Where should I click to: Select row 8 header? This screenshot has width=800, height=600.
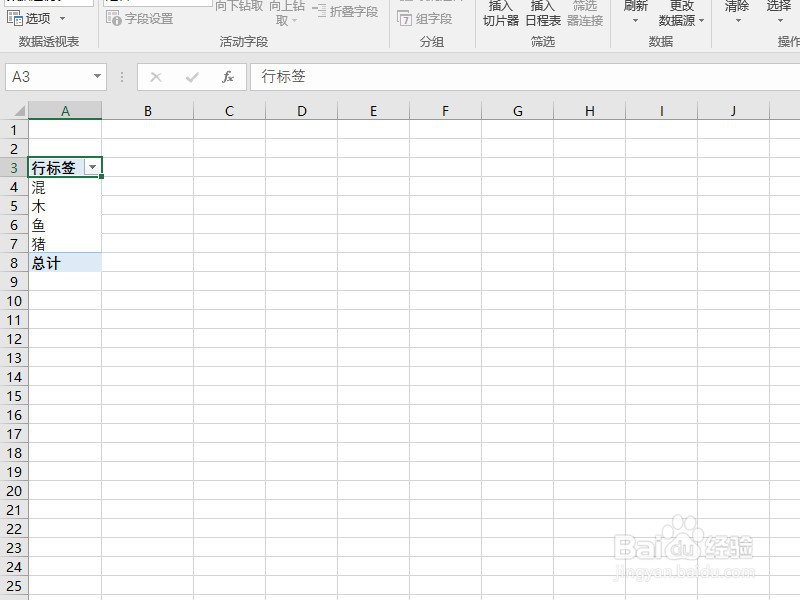pyautogui.click(x=14, y=263)
